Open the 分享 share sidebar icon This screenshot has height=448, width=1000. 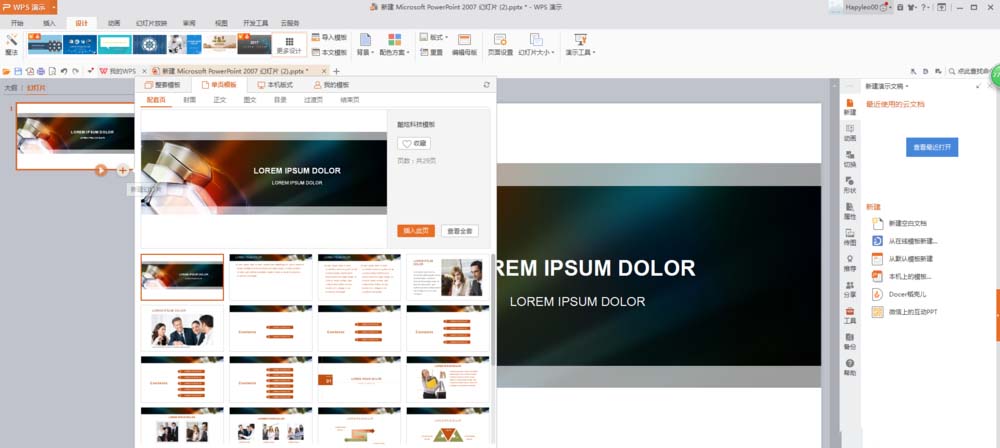[849, 288]
